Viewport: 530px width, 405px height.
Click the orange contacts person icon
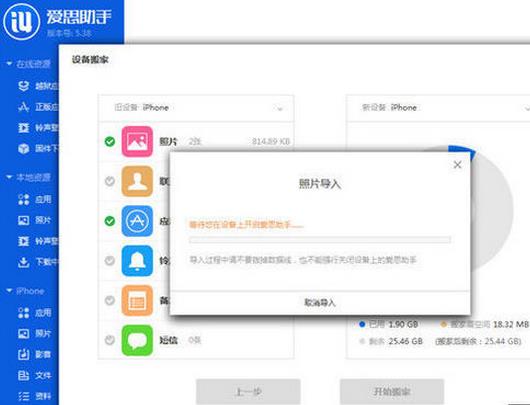tap(137, 181)
